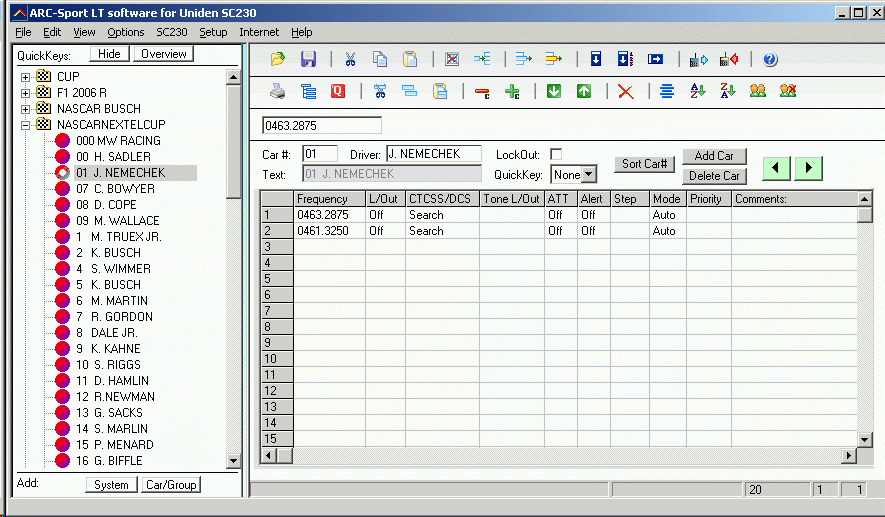Click the open folder toolbar icon
885x517 pixels.
pos(278,59)
